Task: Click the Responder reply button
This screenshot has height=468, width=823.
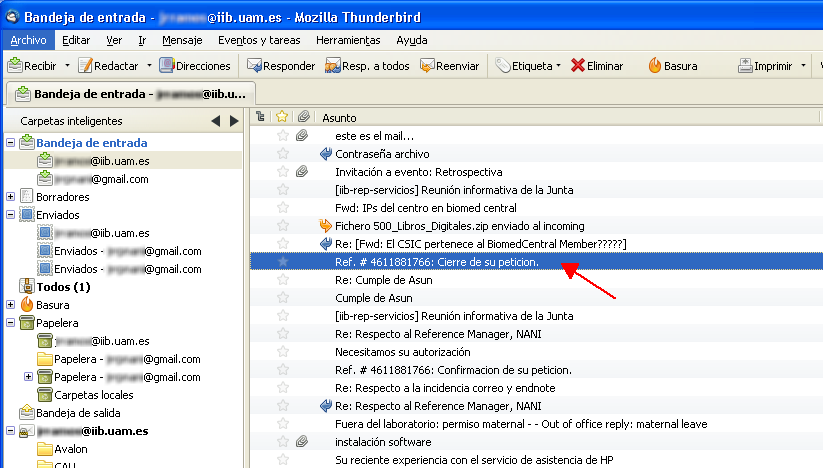Action: [281, 66]
